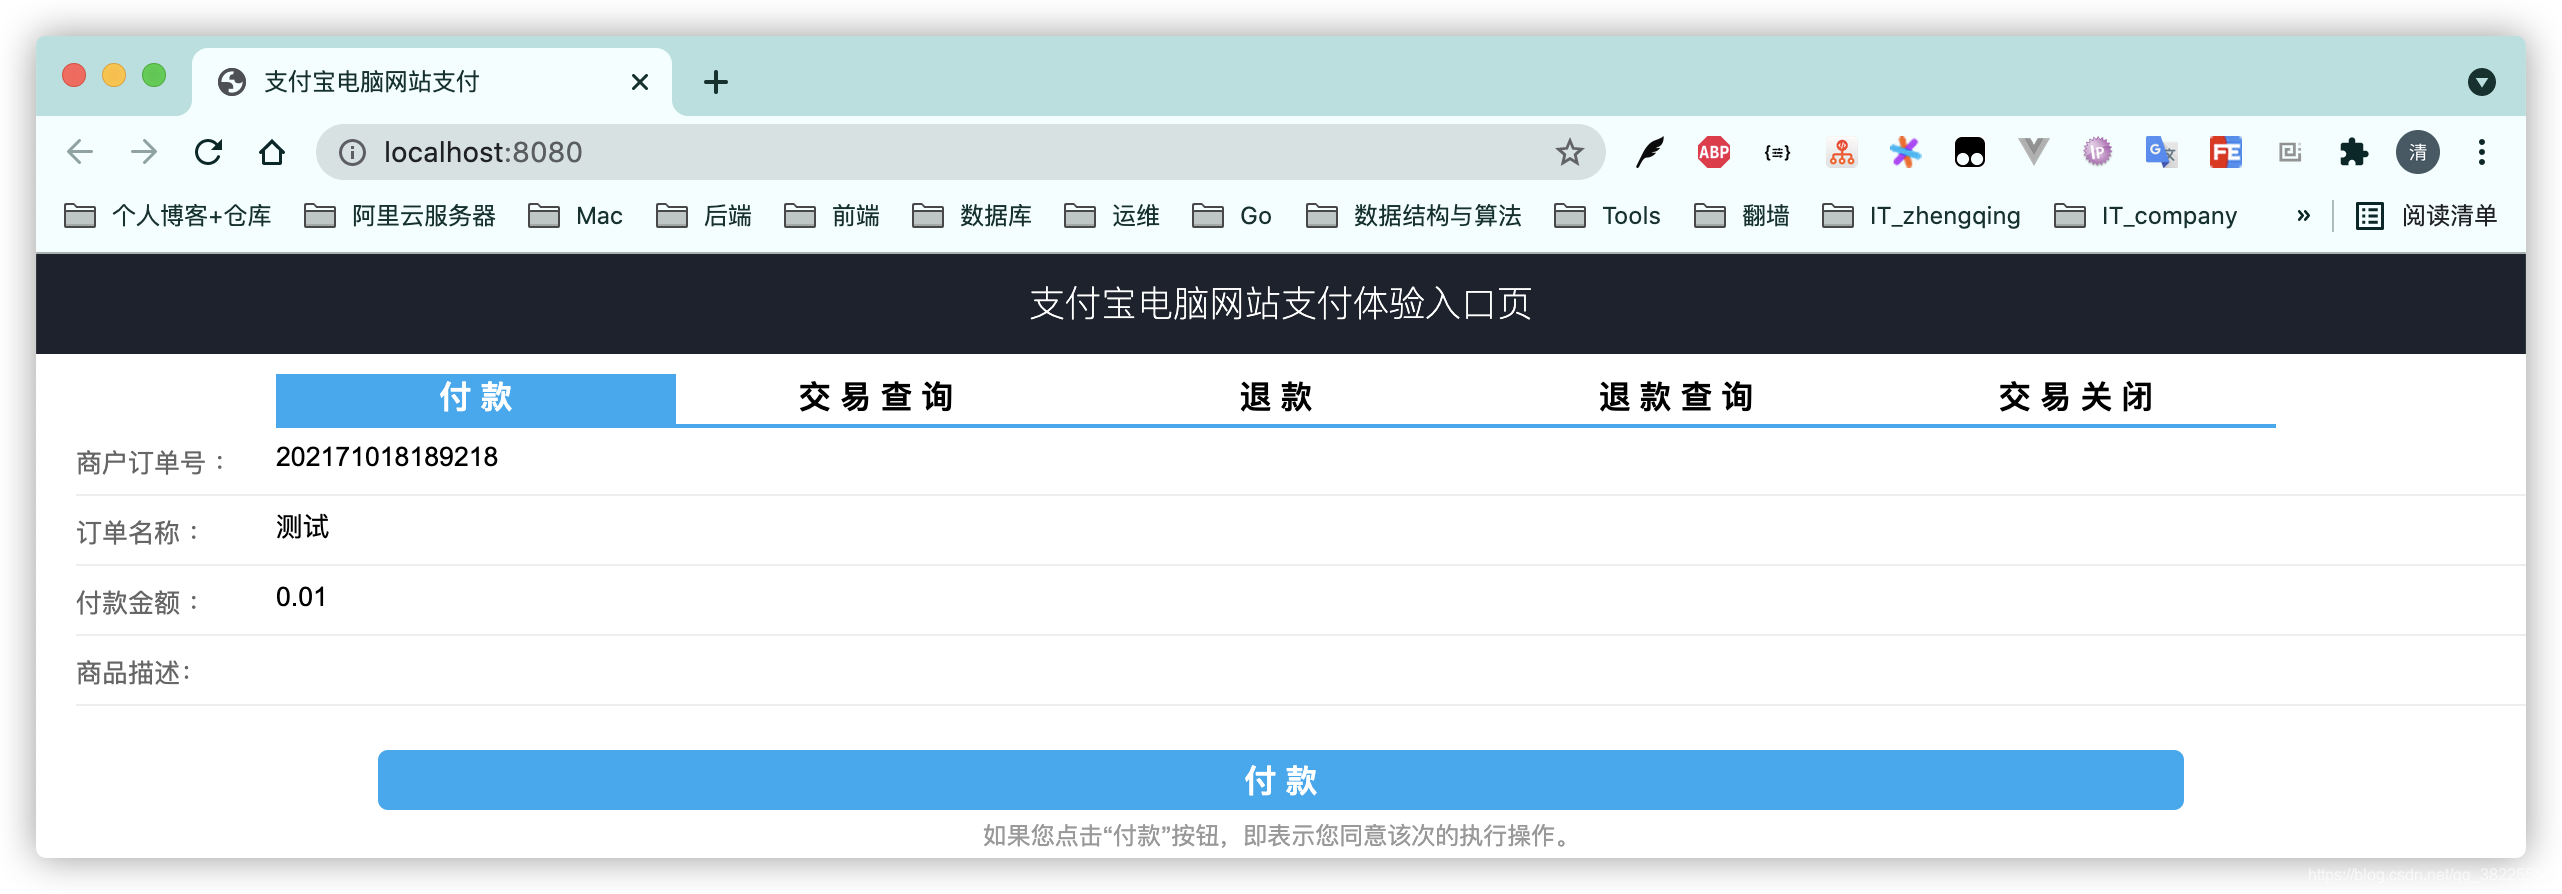Reload the current page
2562x894 pixels.
click(x=208, y=152)
